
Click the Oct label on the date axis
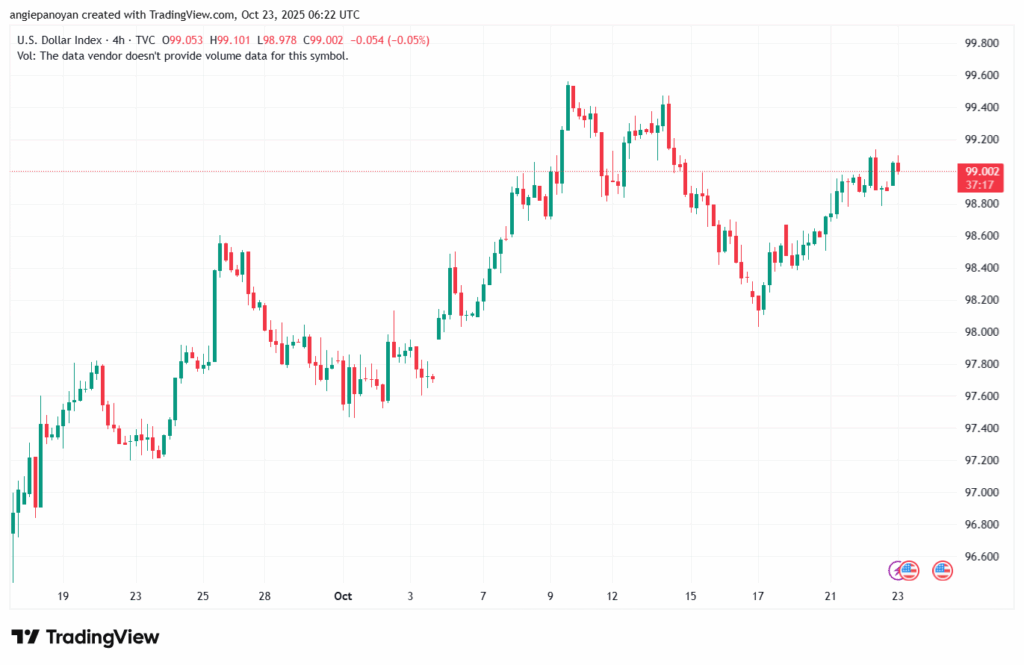(x=343, y=596)
